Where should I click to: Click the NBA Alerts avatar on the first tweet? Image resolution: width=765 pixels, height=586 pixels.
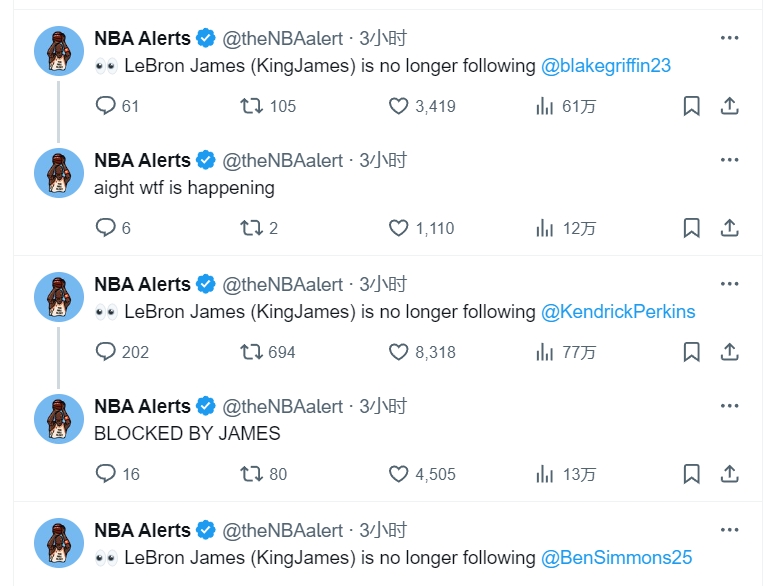coord(59,51)
